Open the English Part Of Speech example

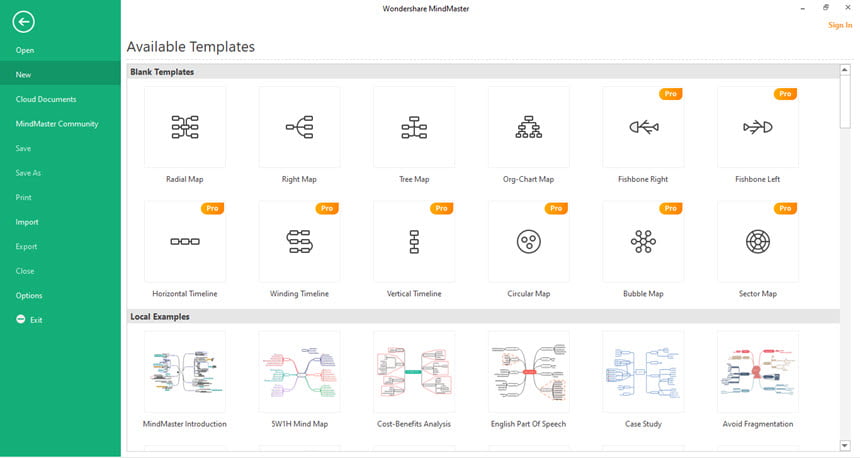(529, 371)
